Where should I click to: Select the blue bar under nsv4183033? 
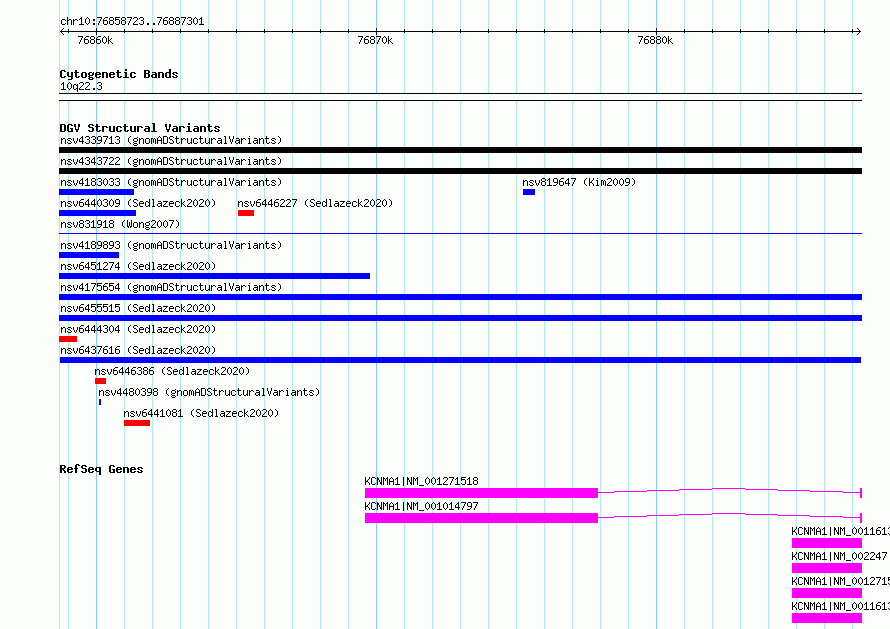pos(96,192)
